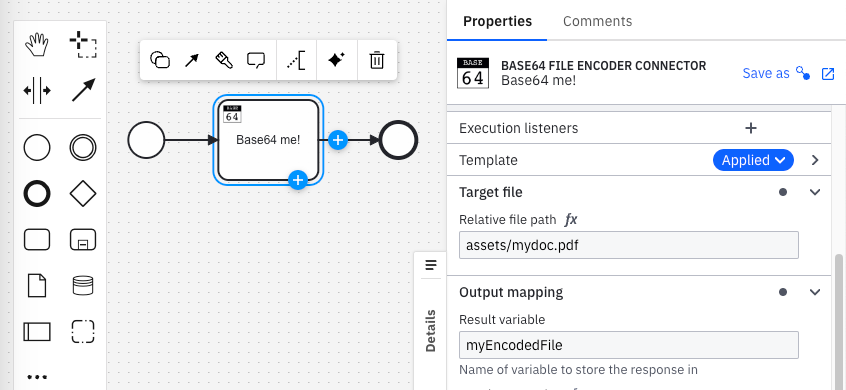Click plus button below Base64 task
Screen dimensions: 846x390
(298, 180)
